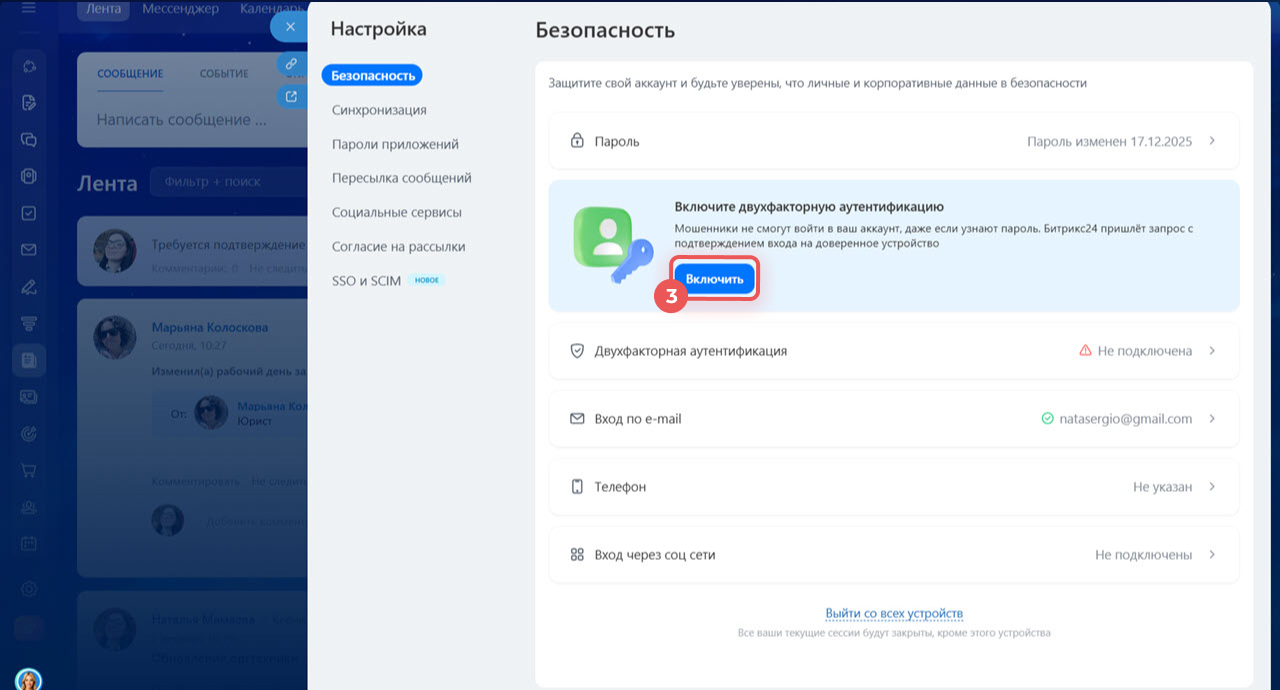1280x690 pixels.
Task: Select the Tasks checklist icon in sidebar
Action: click(28, 211)
